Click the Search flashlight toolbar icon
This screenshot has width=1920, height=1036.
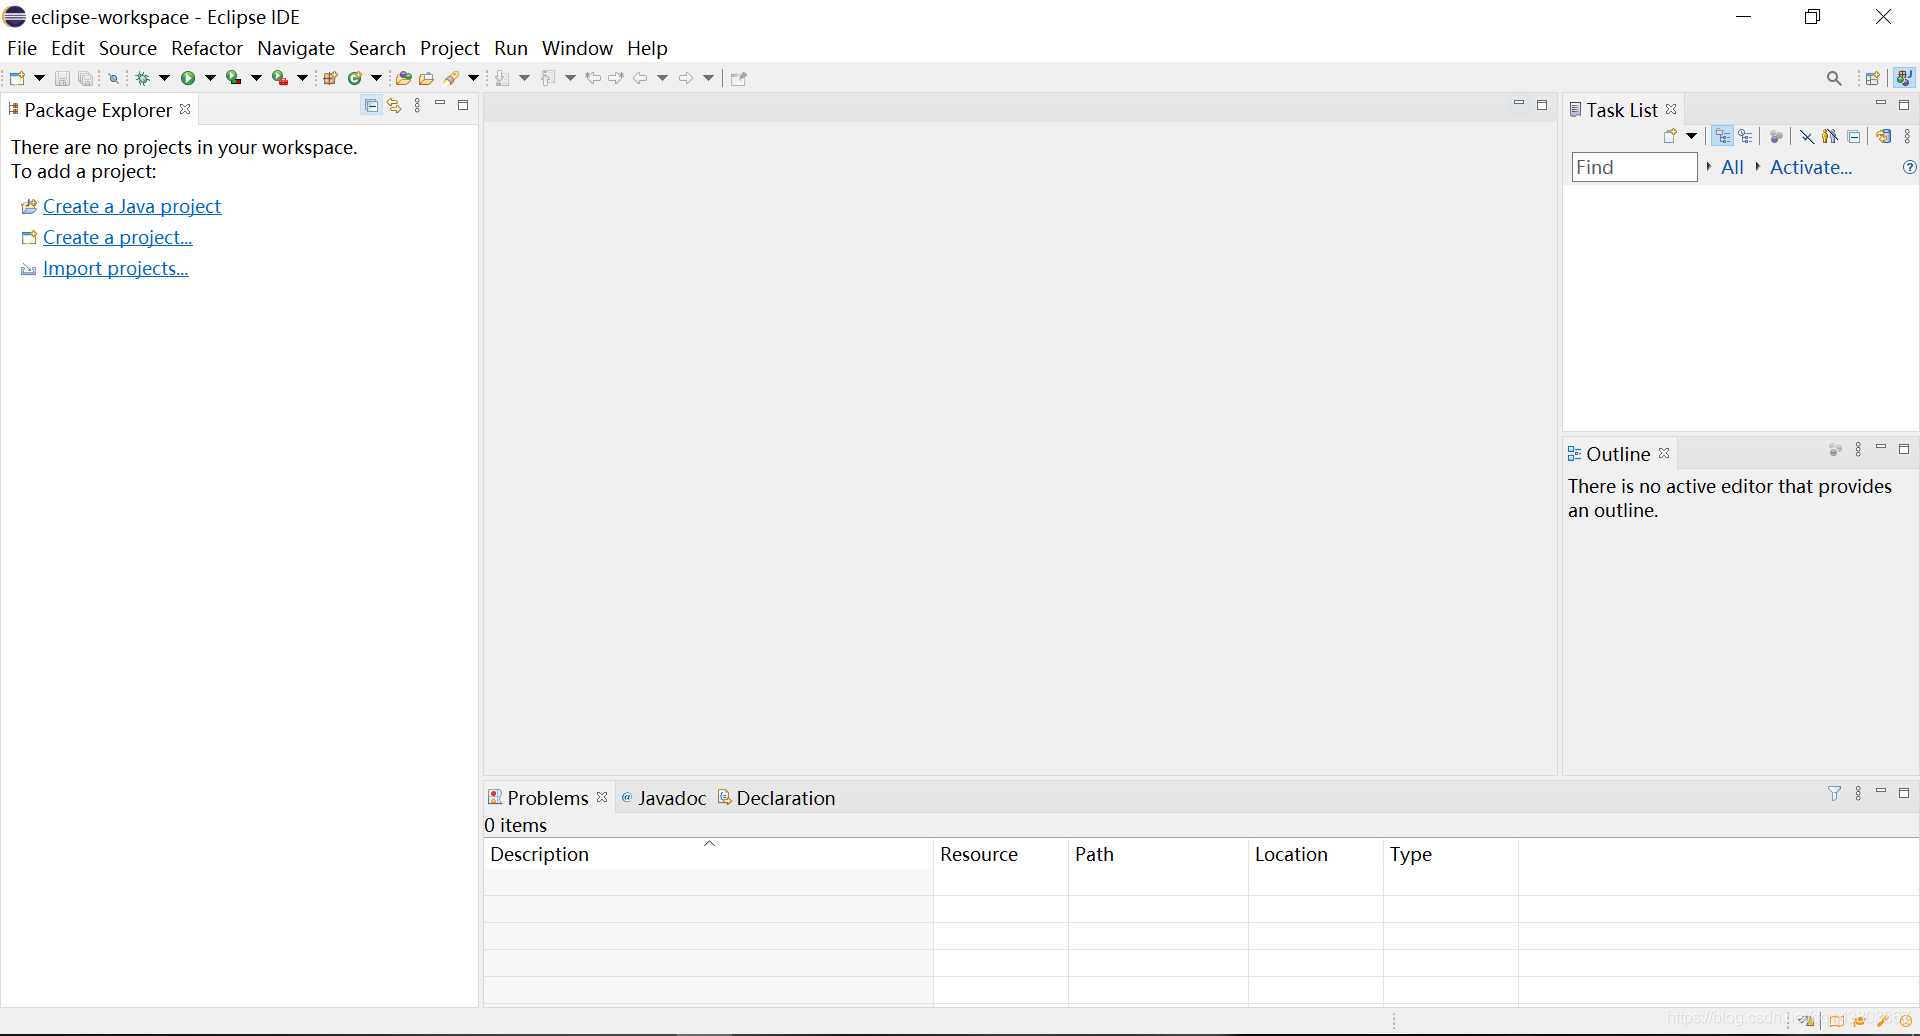pyautogui.click(x=452, y=78)
